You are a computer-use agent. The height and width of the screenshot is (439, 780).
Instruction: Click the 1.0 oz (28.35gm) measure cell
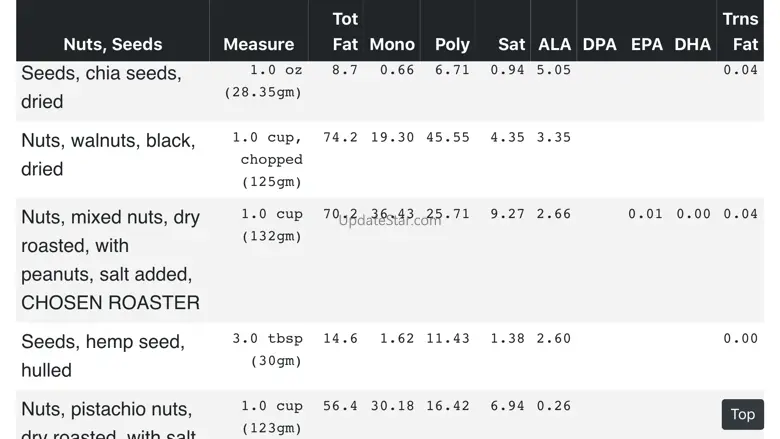(x=264, y=81)
